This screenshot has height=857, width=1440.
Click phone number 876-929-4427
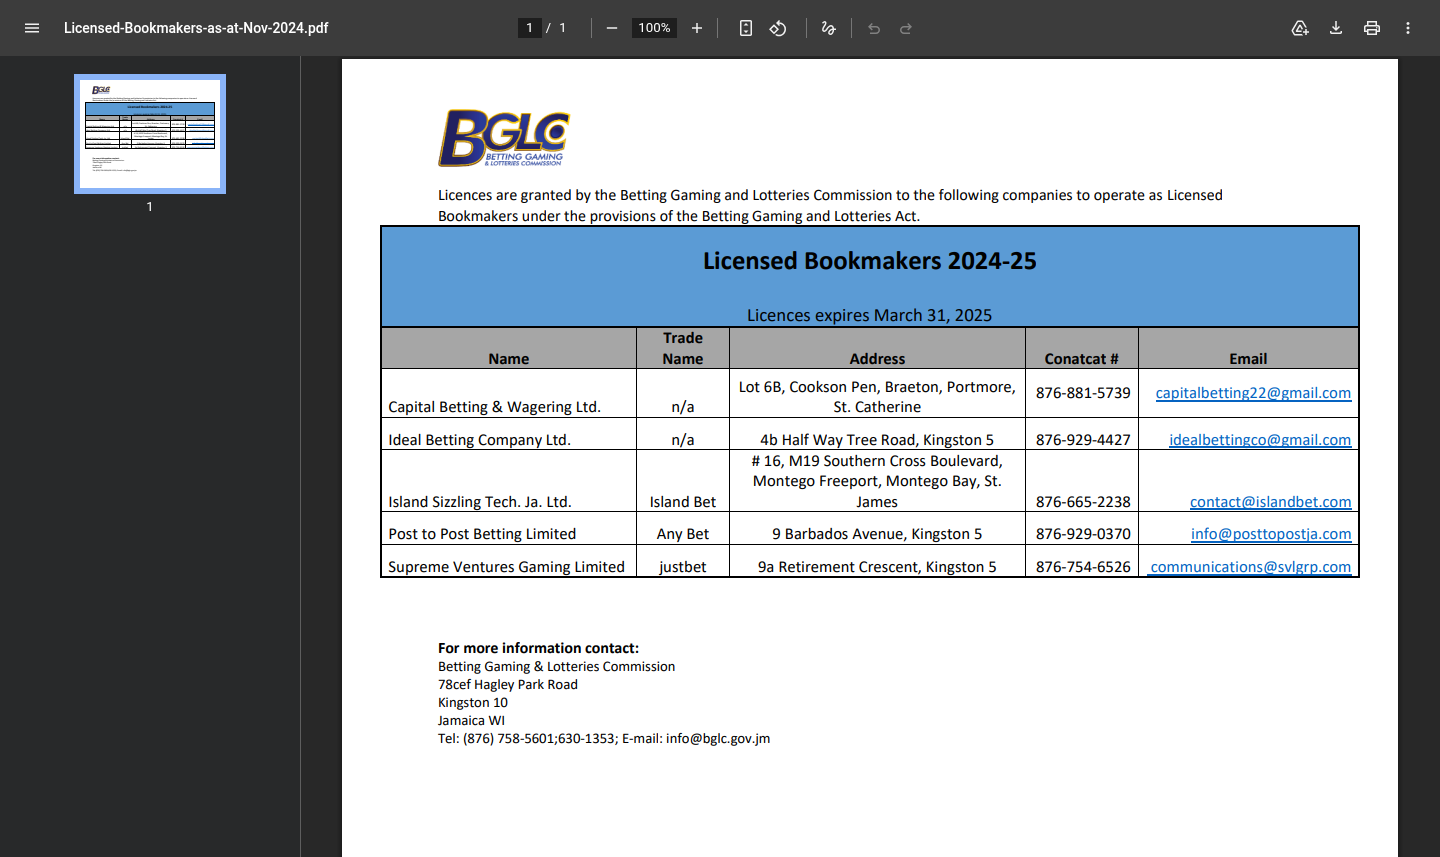[x=1083, y=440]
